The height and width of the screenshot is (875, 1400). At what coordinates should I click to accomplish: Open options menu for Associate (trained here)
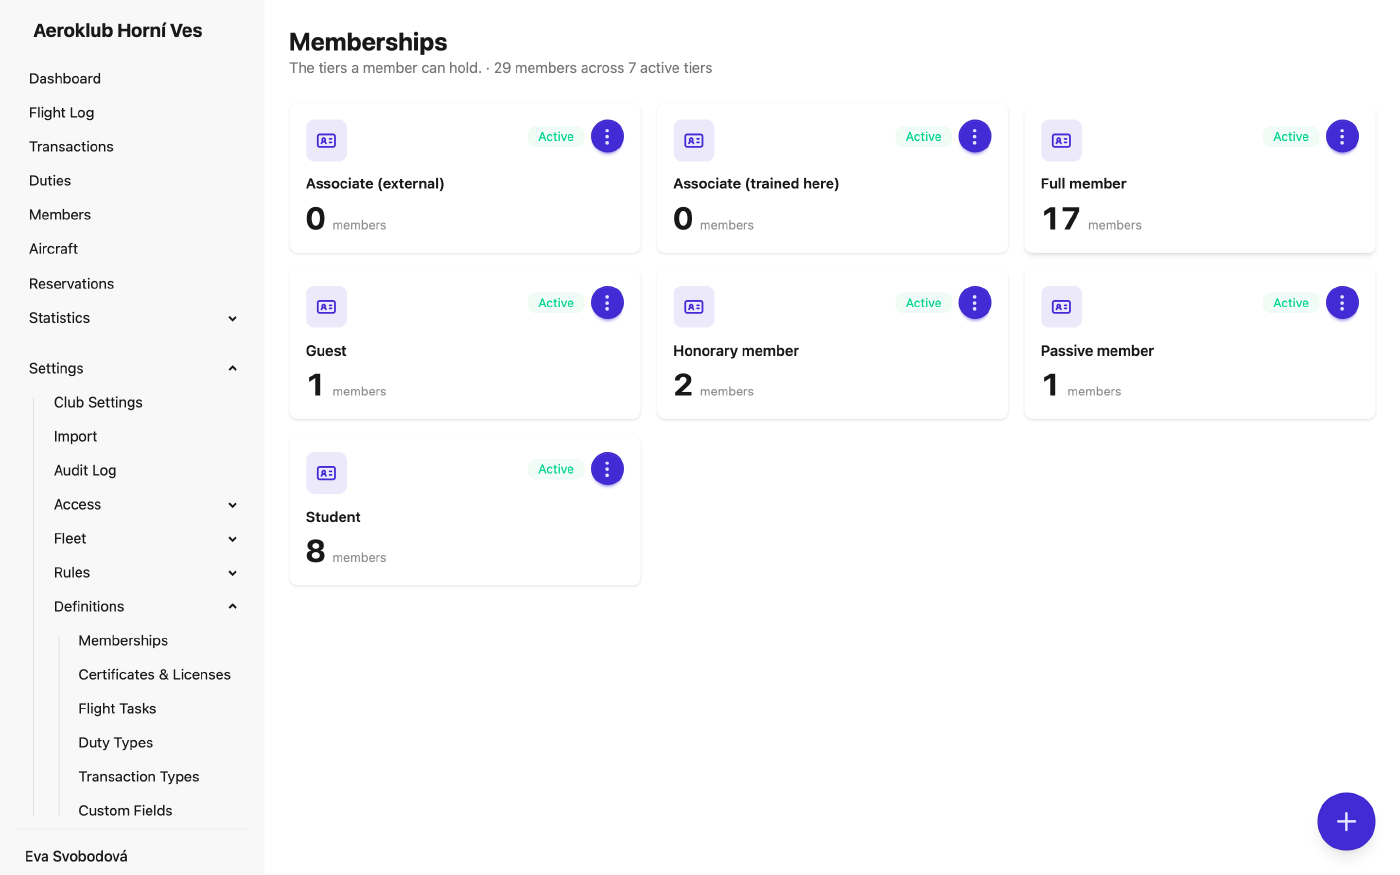click(x=975, y=136)
